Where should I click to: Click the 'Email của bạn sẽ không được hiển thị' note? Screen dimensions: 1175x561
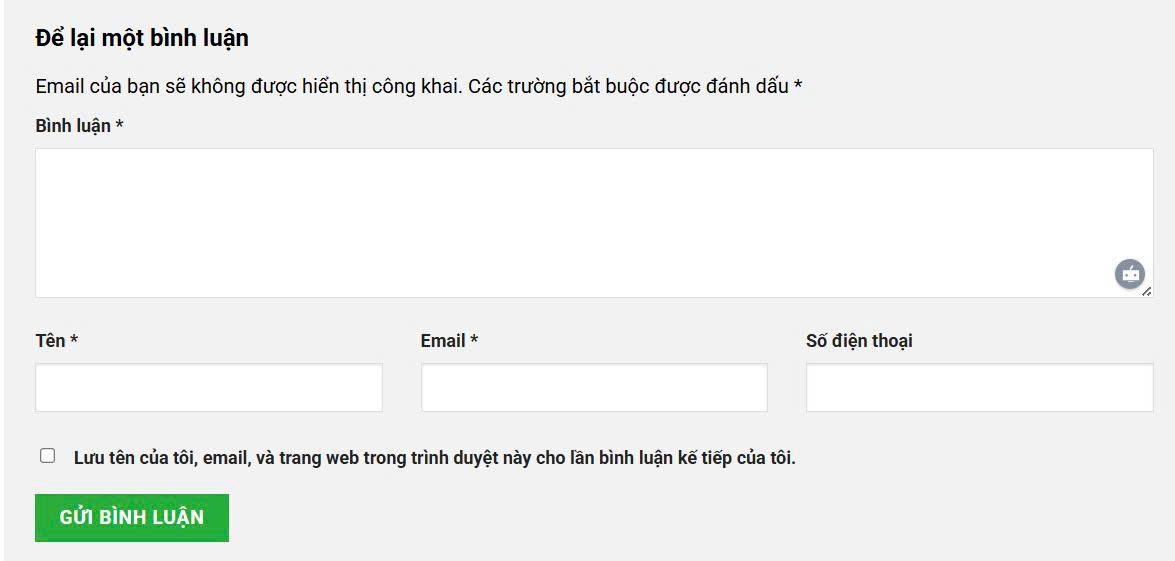click(x=419, y=86)
